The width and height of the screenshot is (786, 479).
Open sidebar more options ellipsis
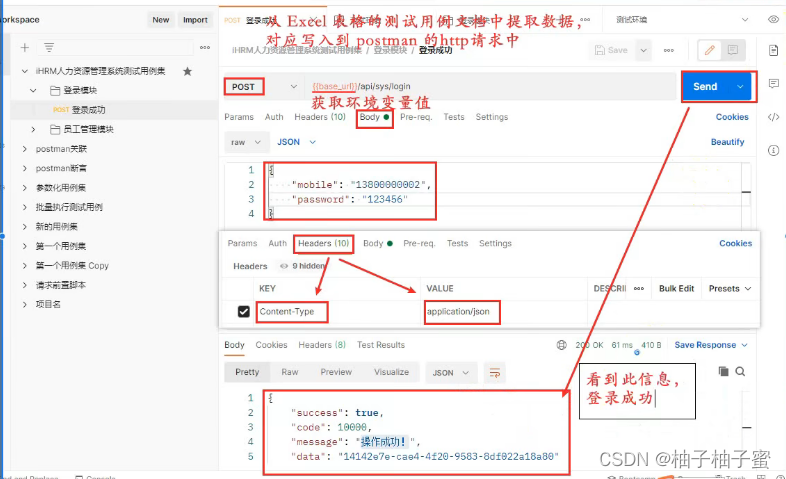205,48
